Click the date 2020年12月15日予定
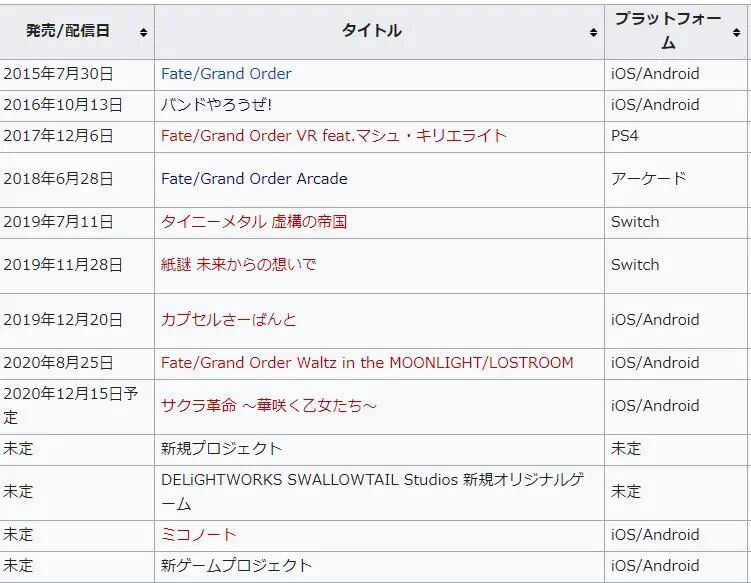Image resolution: width=751 pixels, height=583 pixels. tap(70, 406)
